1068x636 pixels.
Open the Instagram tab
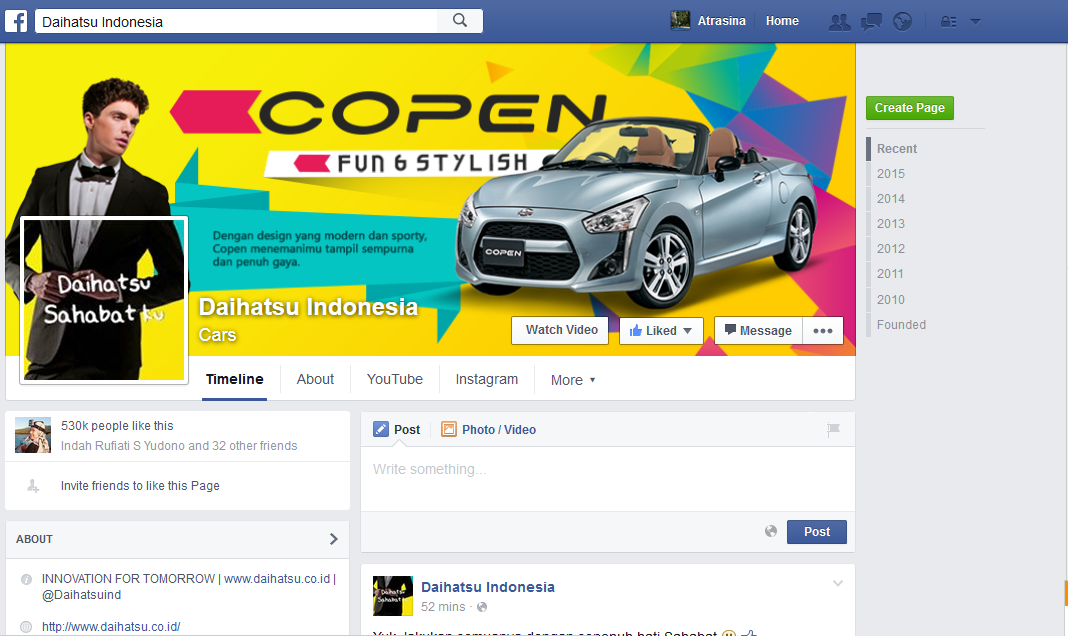(x=487, y=379)
